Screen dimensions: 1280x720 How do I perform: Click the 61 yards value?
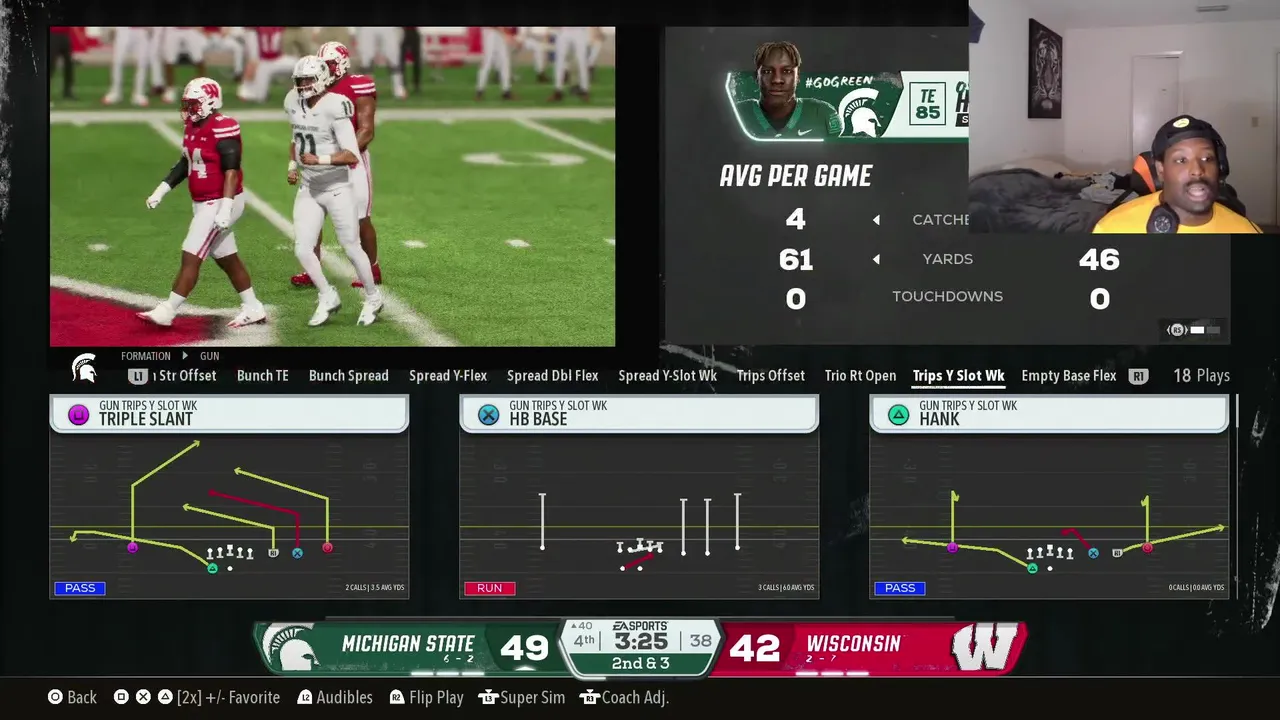point(796,260)
